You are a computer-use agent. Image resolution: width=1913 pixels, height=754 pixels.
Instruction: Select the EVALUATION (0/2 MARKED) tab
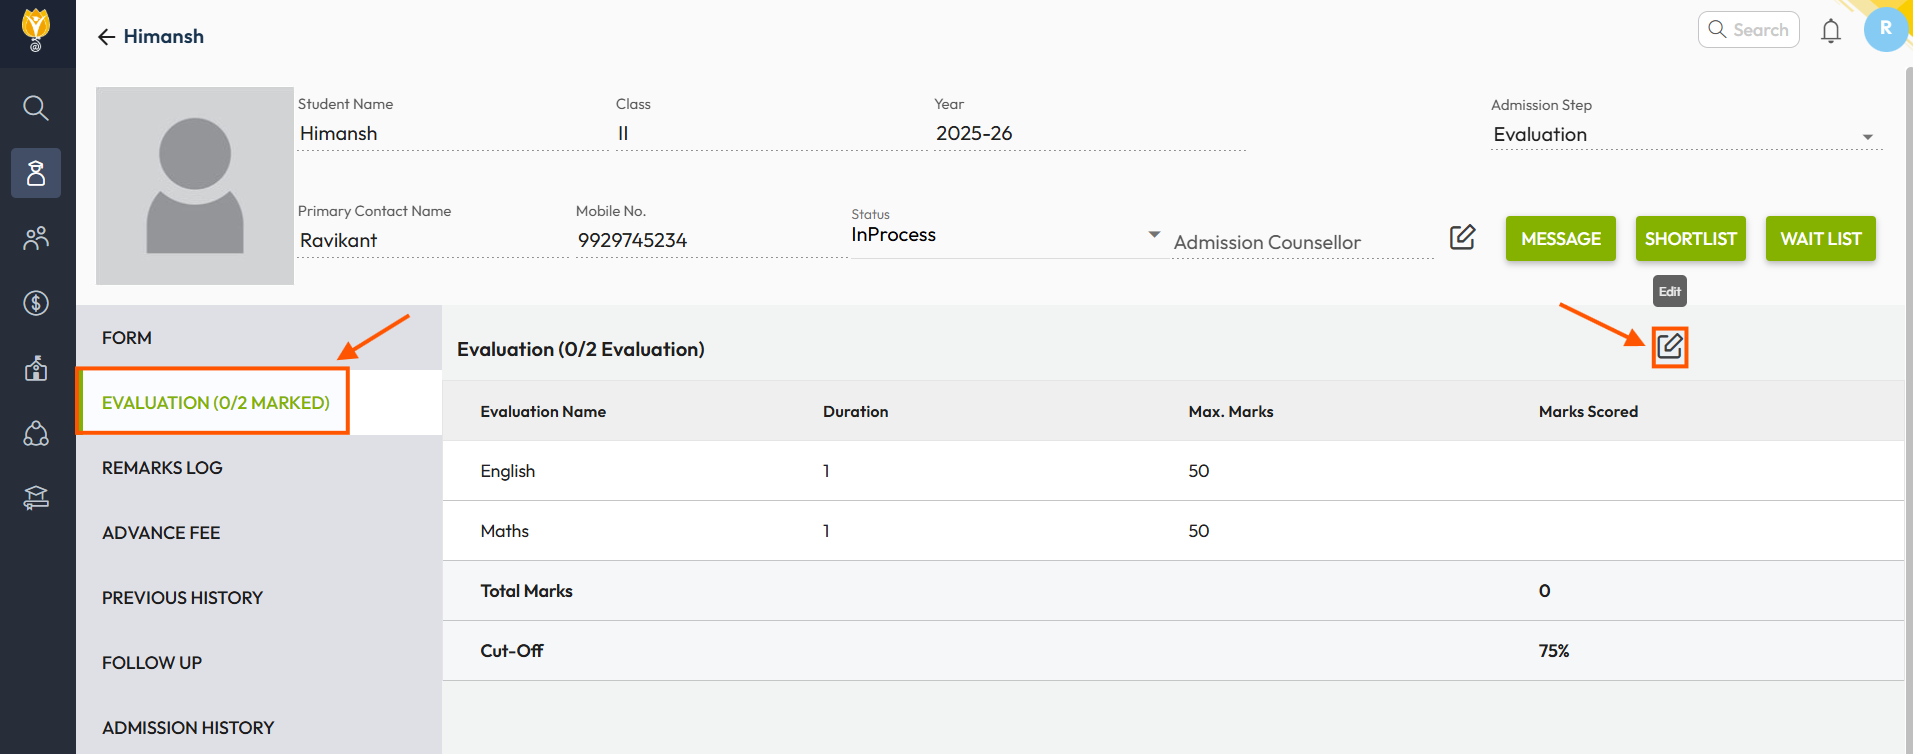tap(215, 402)
